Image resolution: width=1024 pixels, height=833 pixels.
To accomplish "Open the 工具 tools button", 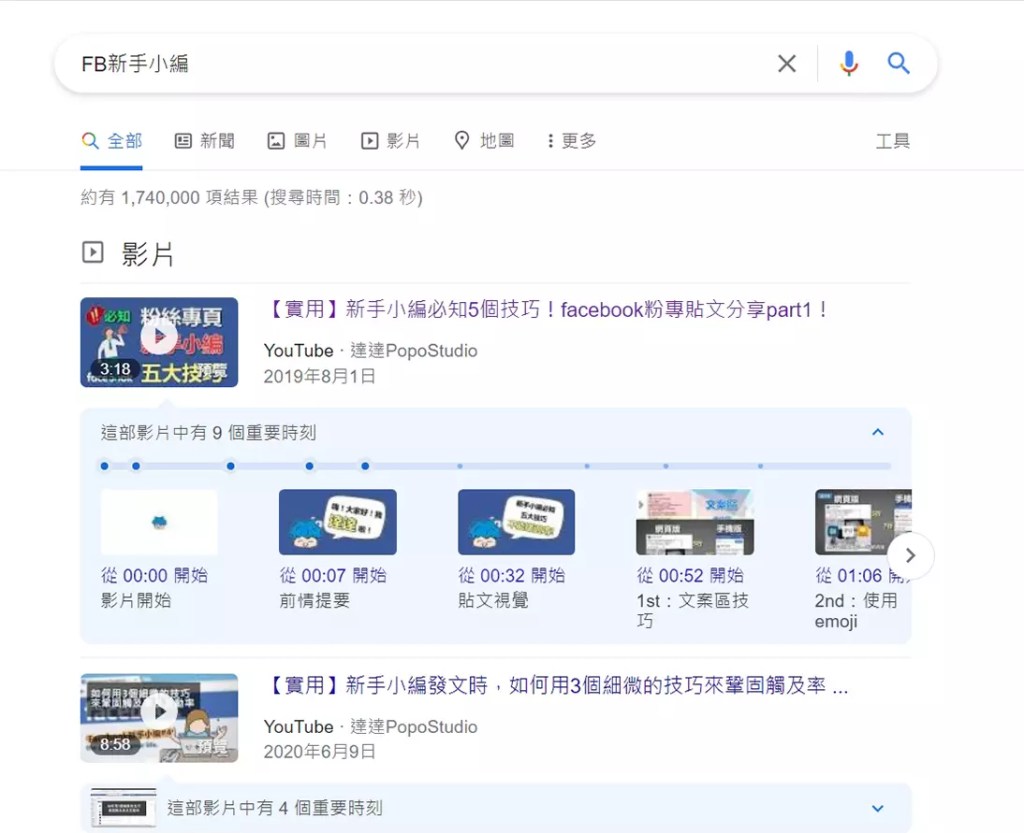I will (x=892, y=141).
